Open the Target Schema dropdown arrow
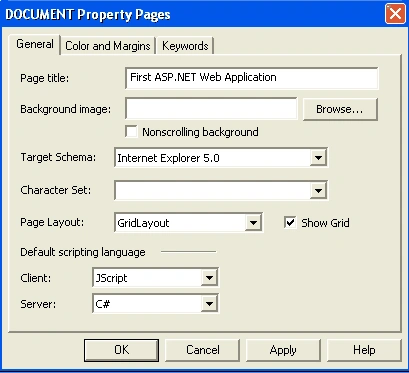Screen dimensions: 409x373 (x=318, y=158)
